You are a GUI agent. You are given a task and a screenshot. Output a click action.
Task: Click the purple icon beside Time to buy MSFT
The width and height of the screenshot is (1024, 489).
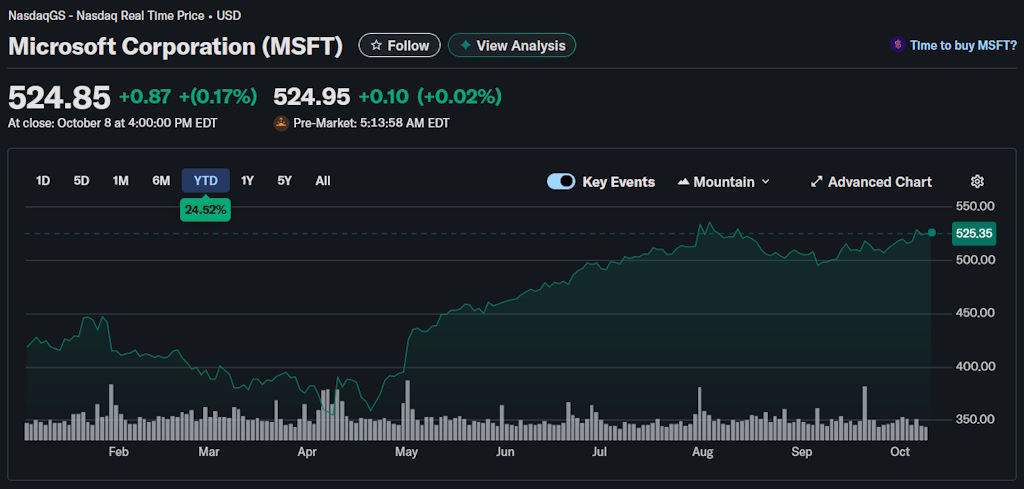898,46
